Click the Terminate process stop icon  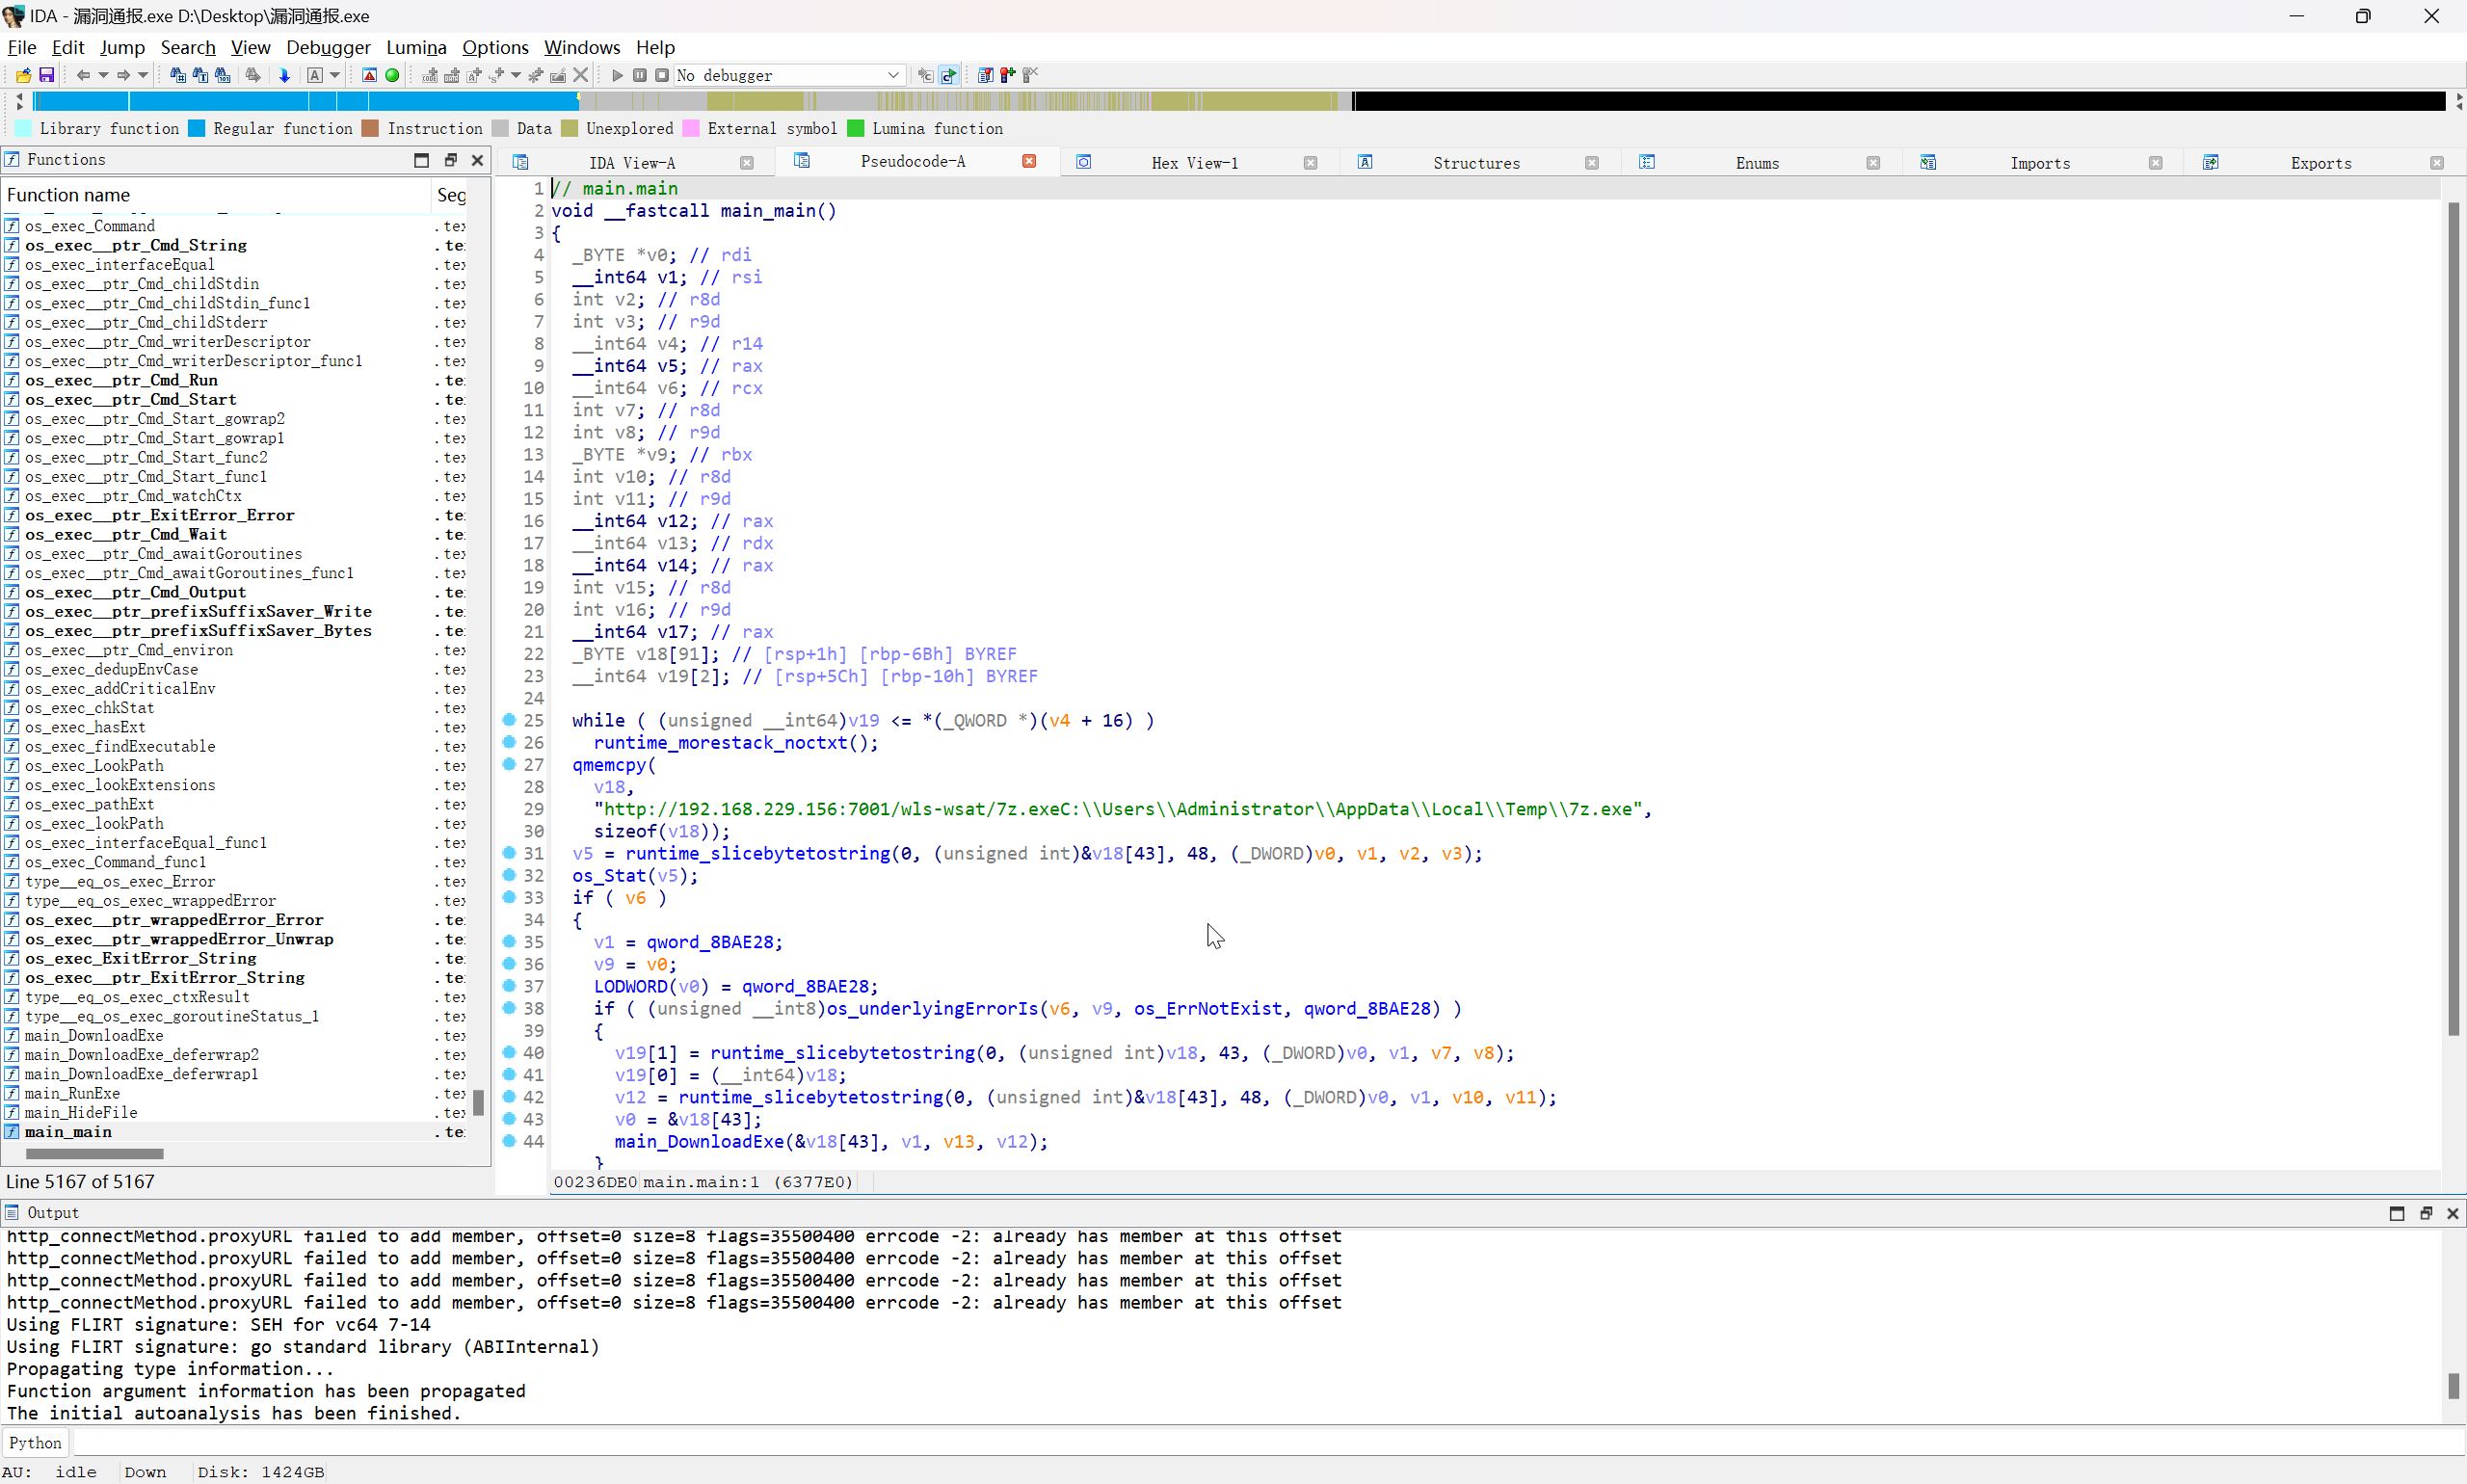(x=662, y=75)
